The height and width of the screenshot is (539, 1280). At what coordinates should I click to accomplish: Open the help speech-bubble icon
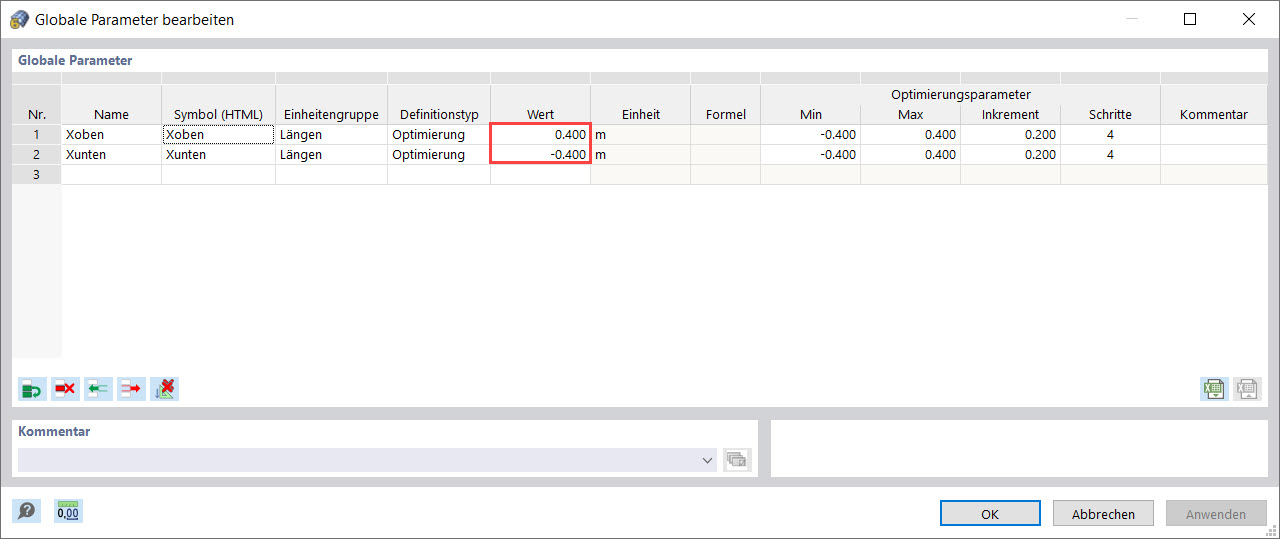[x=27, y=511]
